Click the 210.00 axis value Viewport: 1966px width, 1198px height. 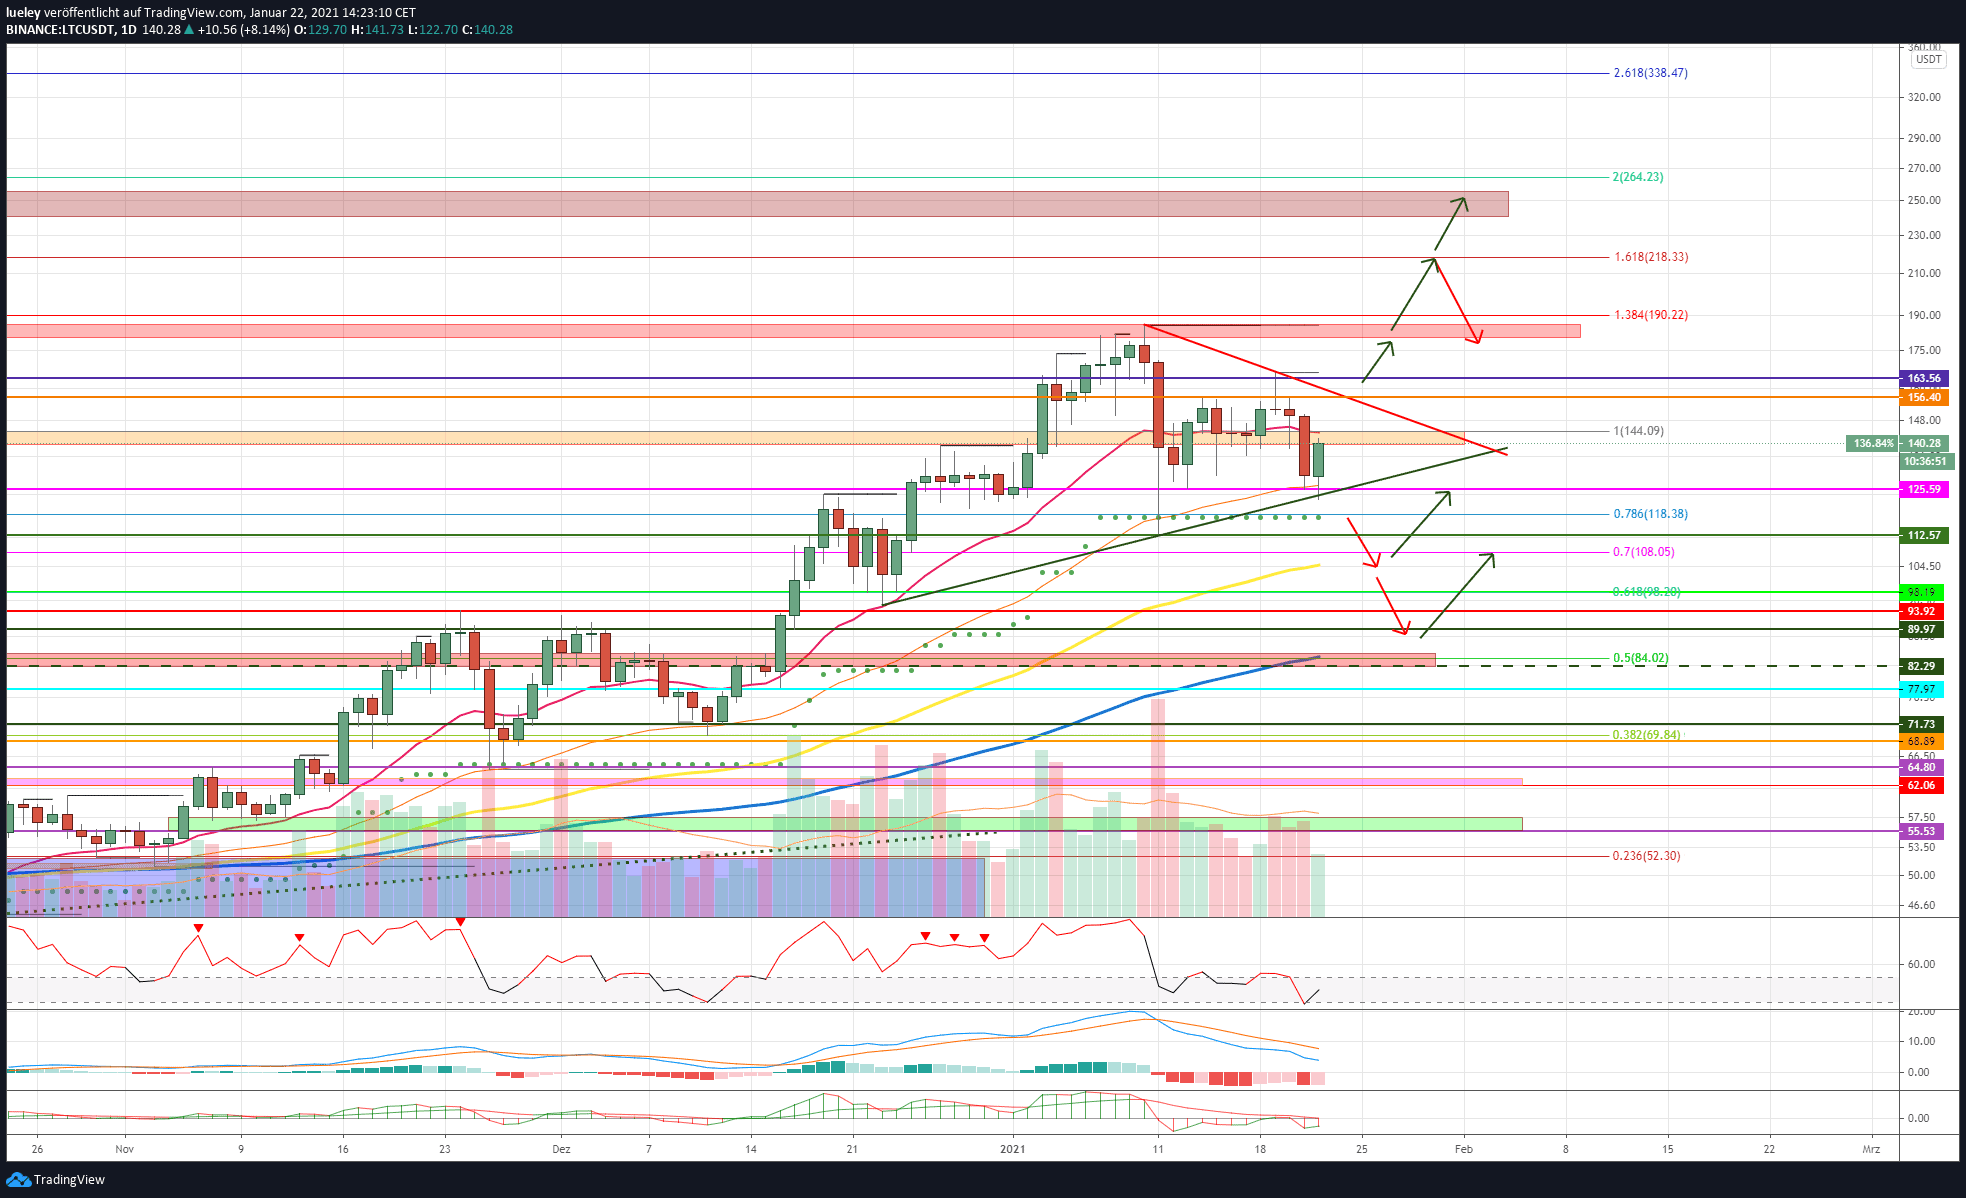point(1924,274)
